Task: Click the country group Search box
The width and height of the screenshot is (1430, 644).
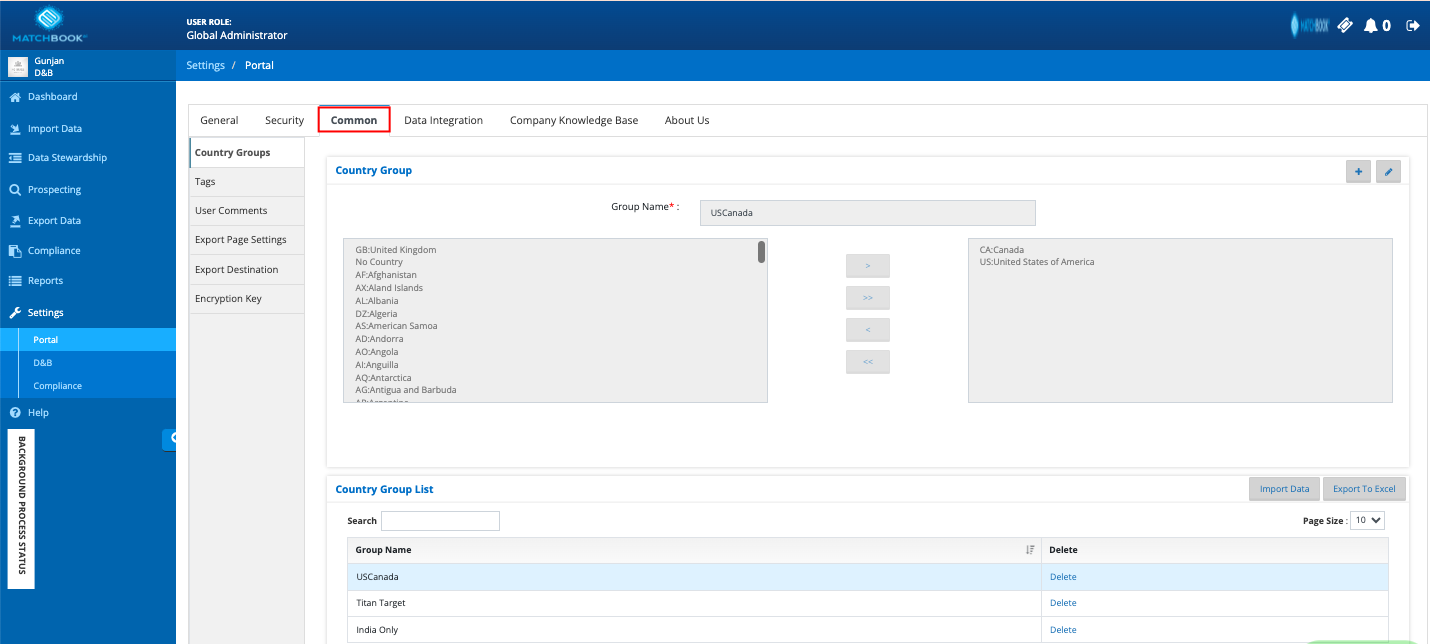Action: click(x=440, y=521)
